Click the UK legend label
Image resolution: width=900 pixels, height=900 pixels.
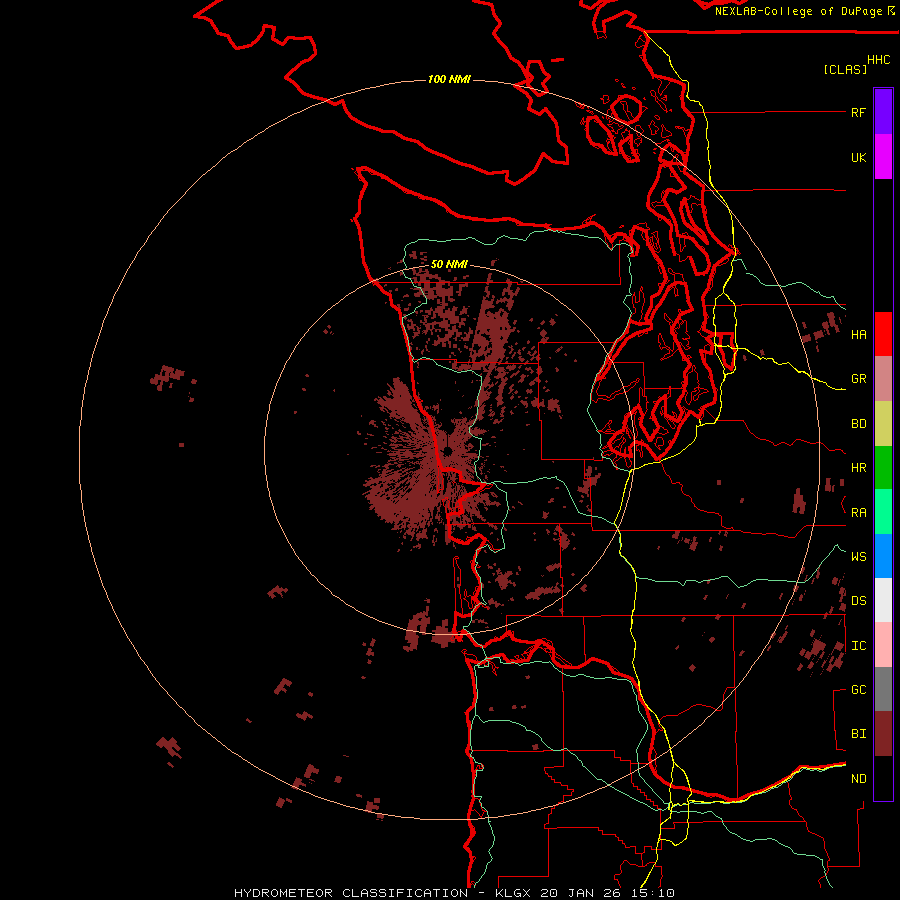[x=858, y=157]
